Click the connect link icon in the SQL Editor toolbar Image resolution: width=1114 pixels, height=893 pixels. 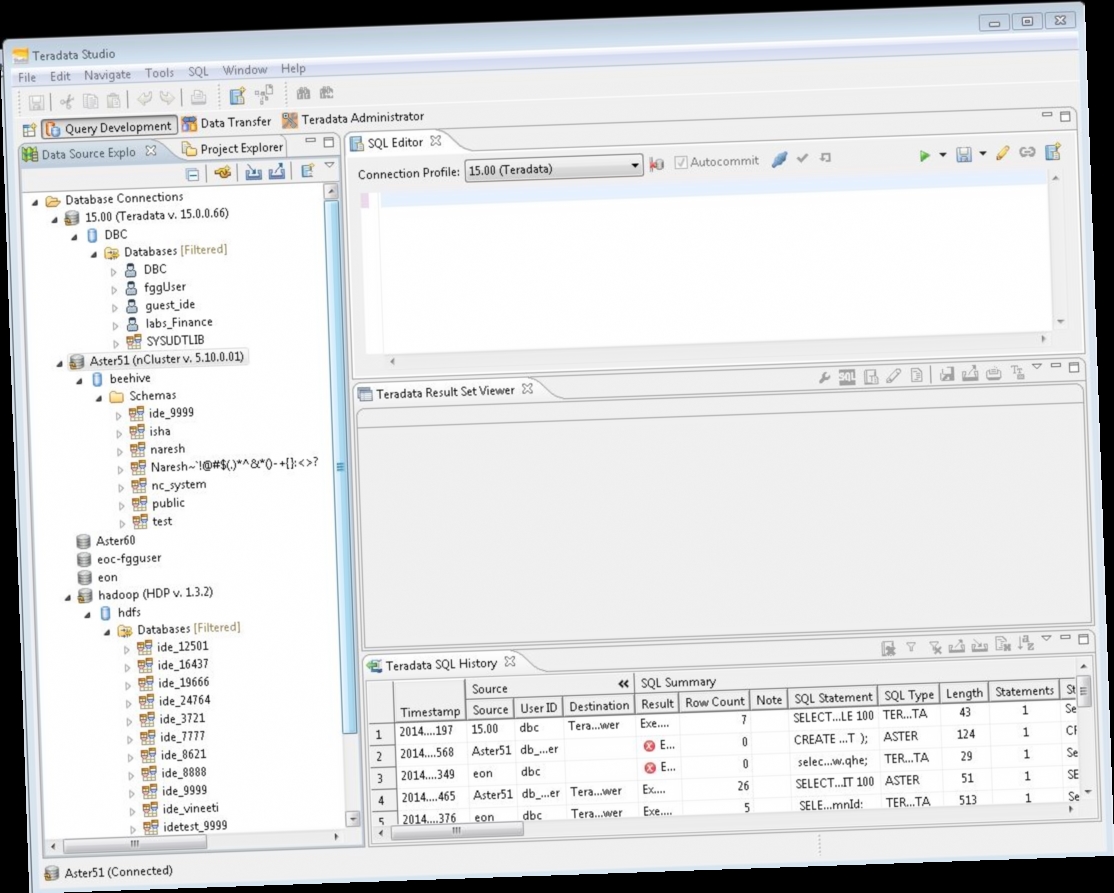(1028, 152)
